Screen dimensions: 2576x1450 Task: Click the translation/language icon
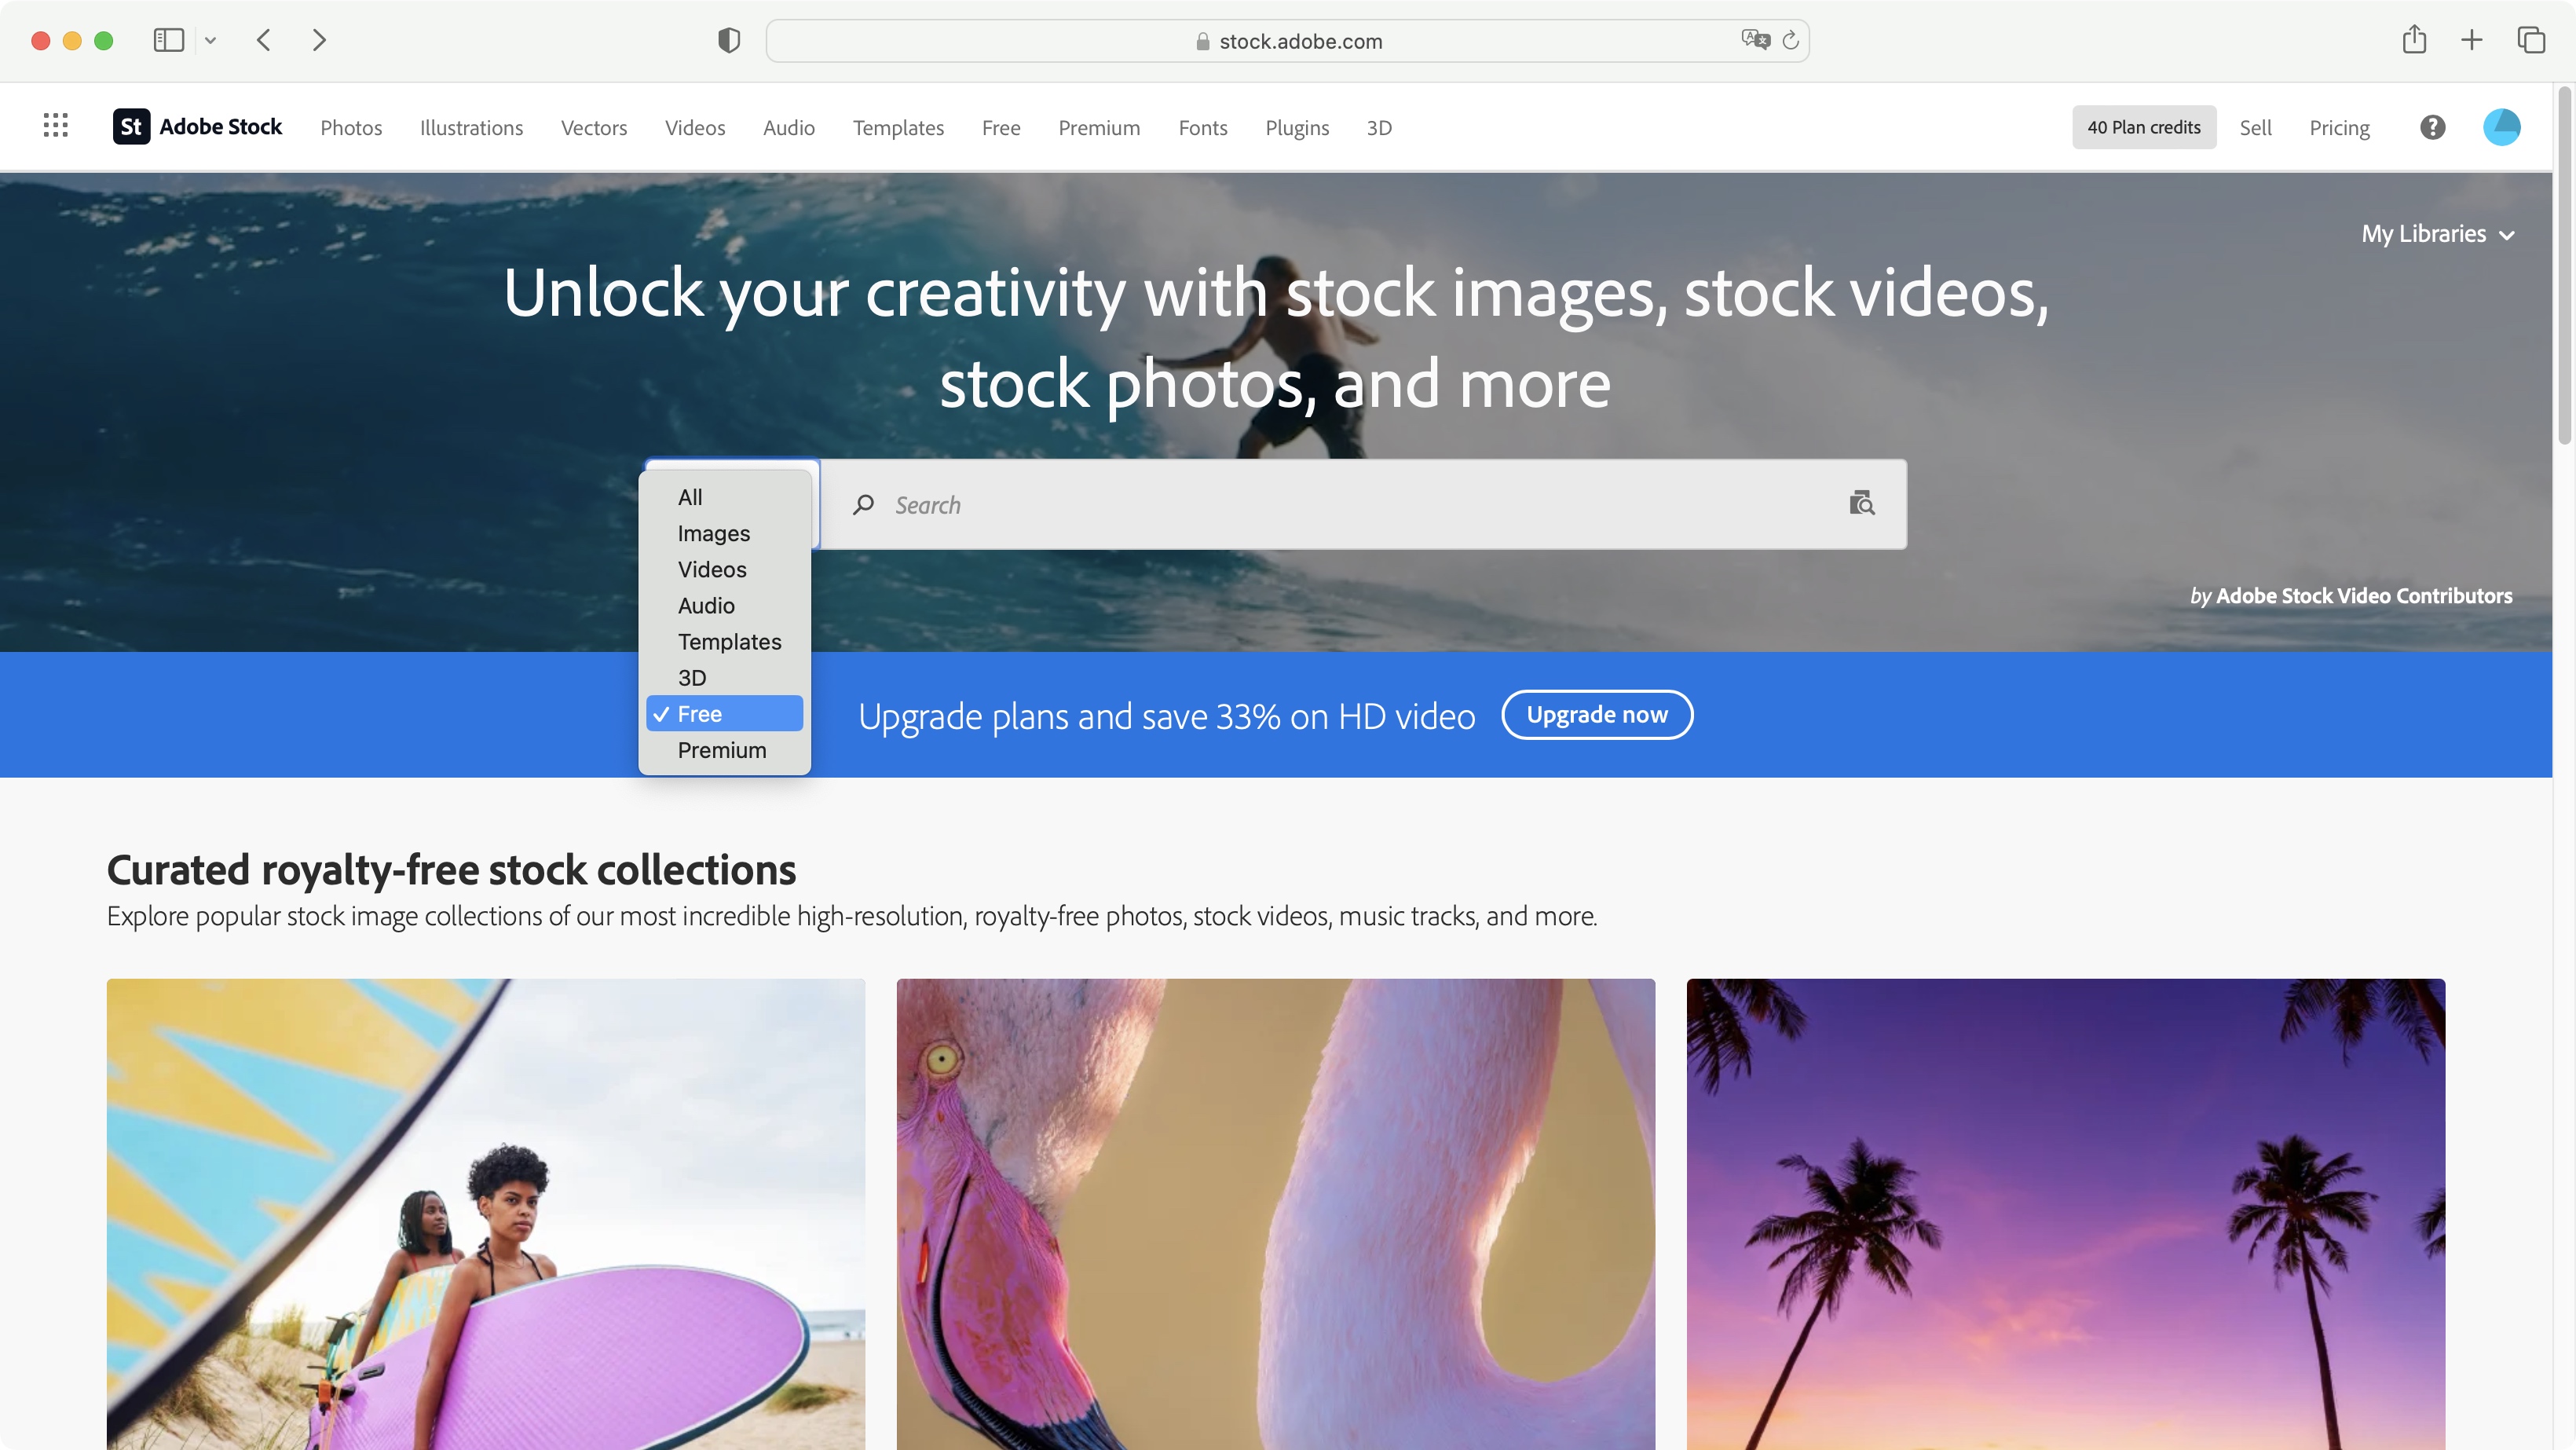[x=1755, y=39]
